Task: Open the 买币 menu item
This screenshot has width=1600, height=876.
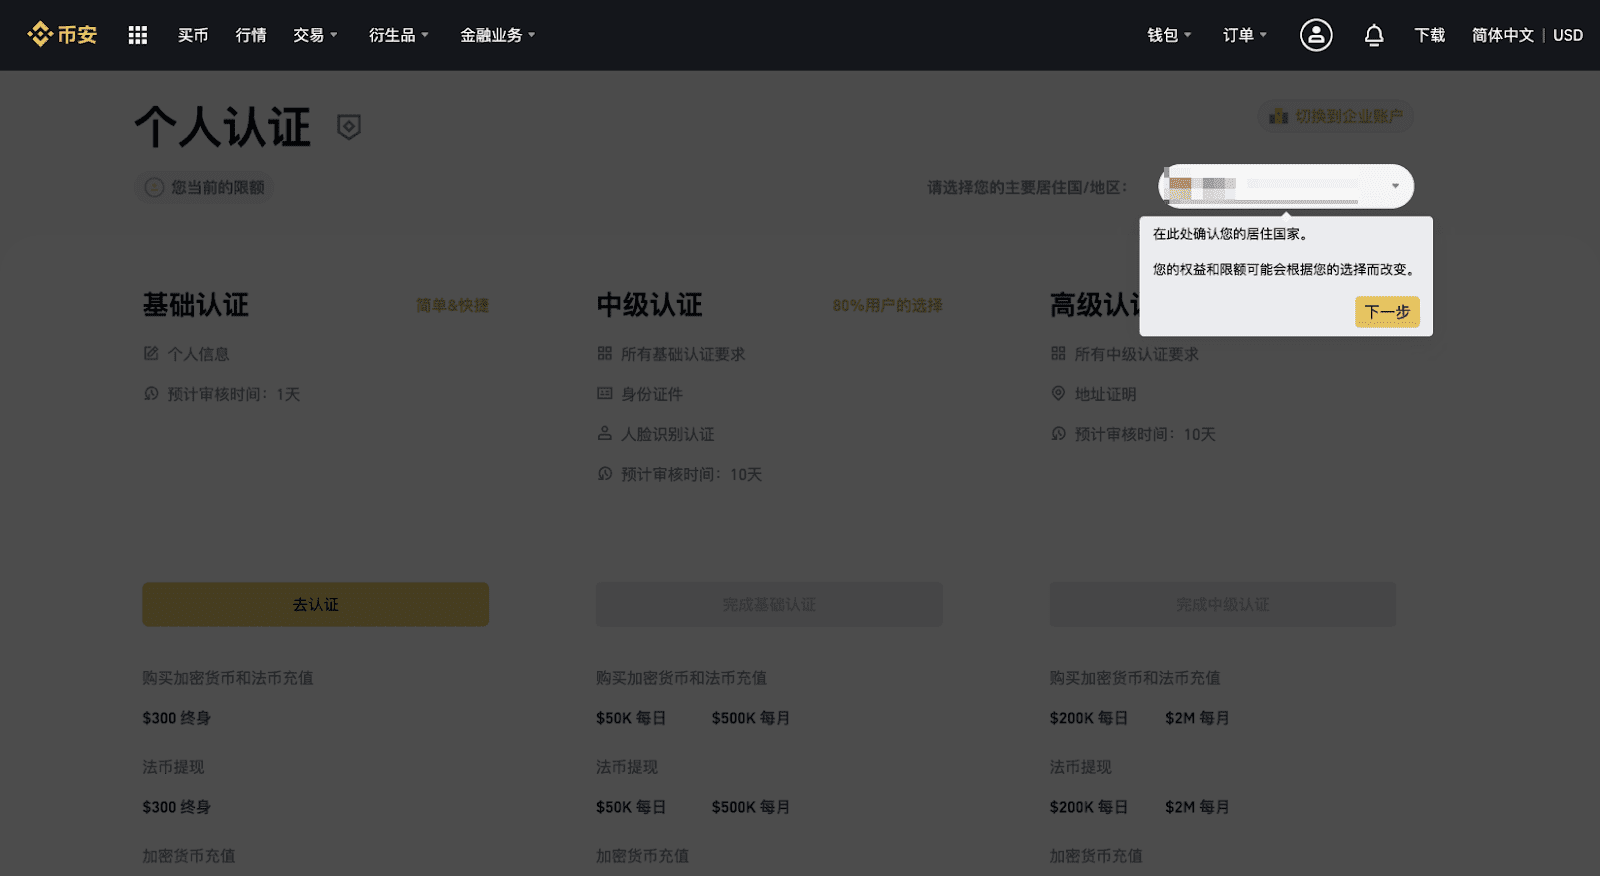Action: coord(193,35)
